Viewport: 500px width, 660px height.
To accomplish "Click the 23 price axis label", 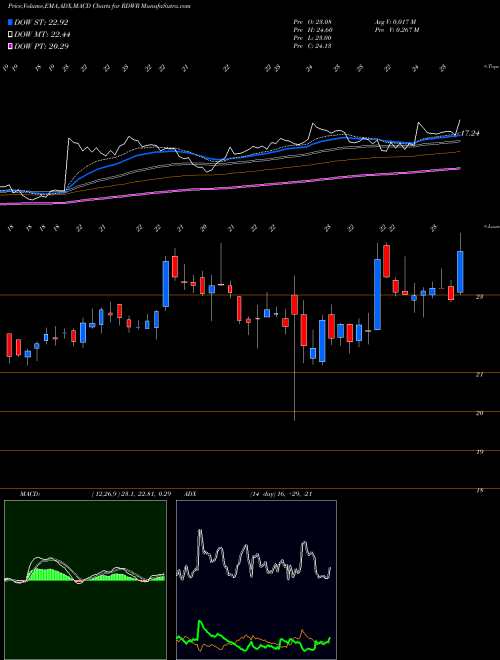I will click(479, 297).
